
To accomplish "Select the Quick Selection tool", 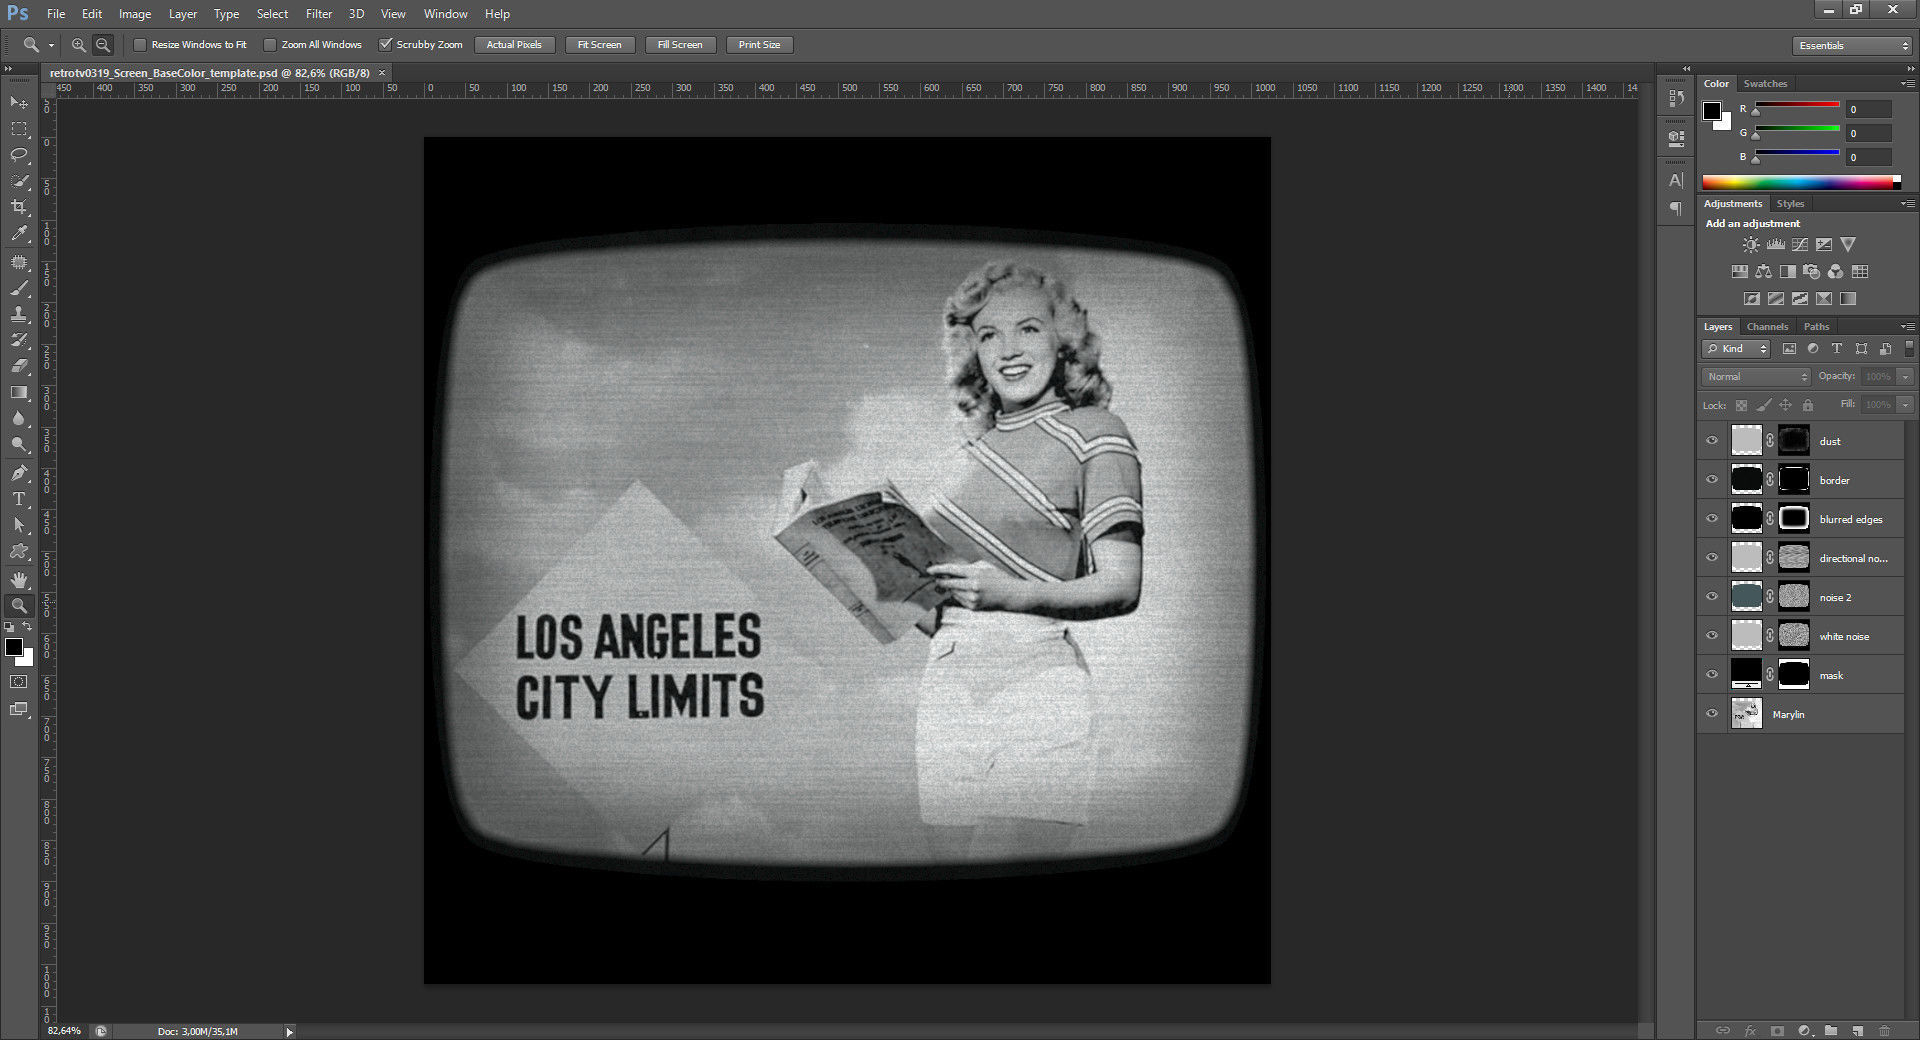I will (19, 181).
